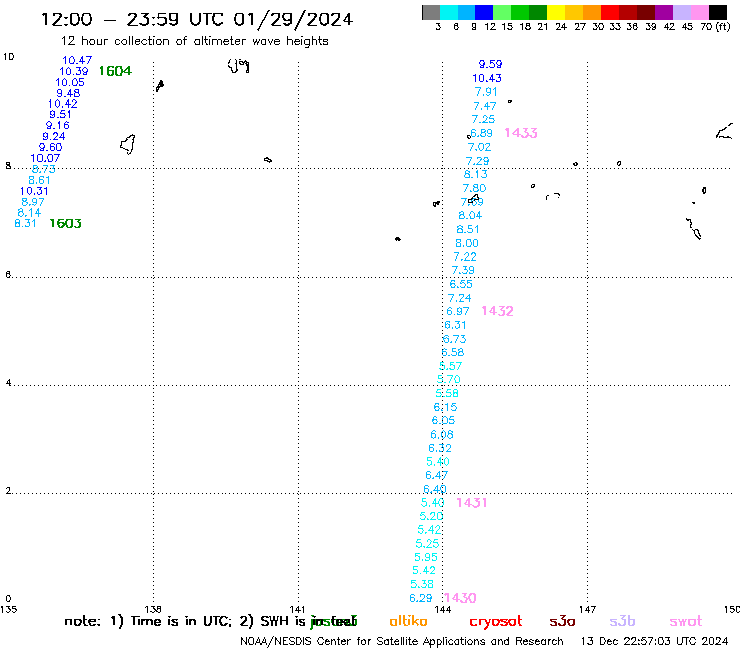Click the purple legend color swatch
This screenshot has width=740, height=650.
[x=664, y=12]
